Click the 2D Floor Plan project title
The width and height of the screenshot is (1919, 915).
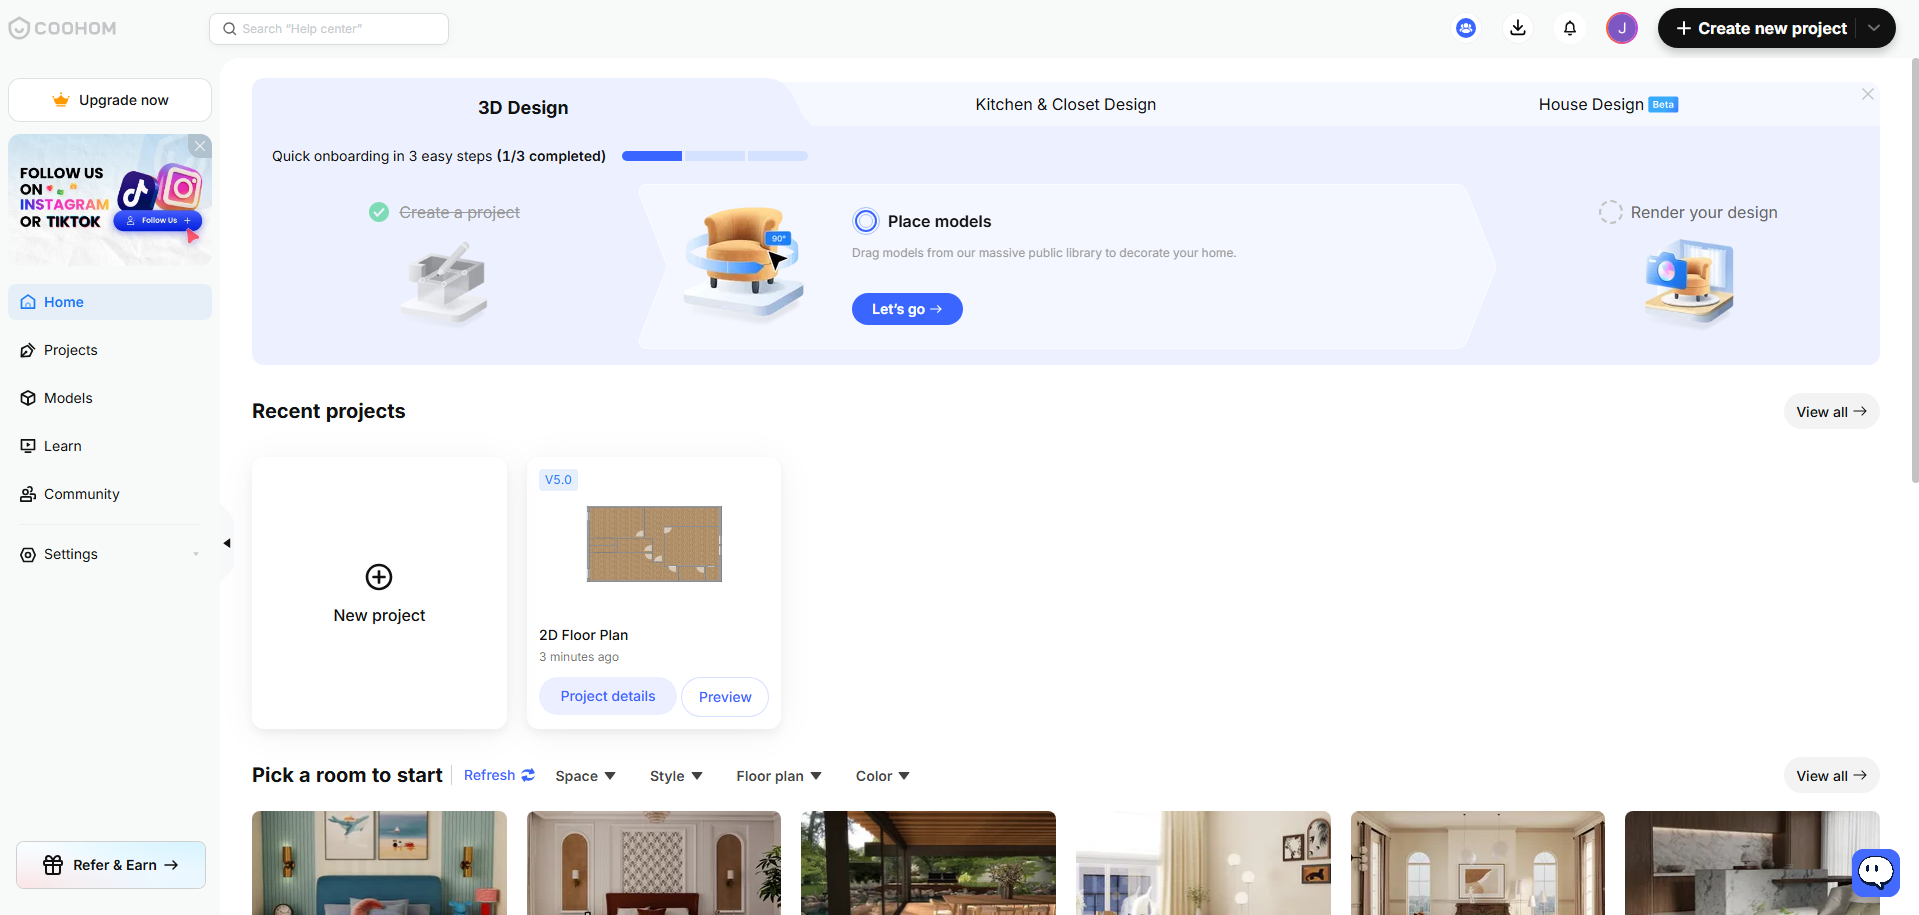click(x=584, y=635)
